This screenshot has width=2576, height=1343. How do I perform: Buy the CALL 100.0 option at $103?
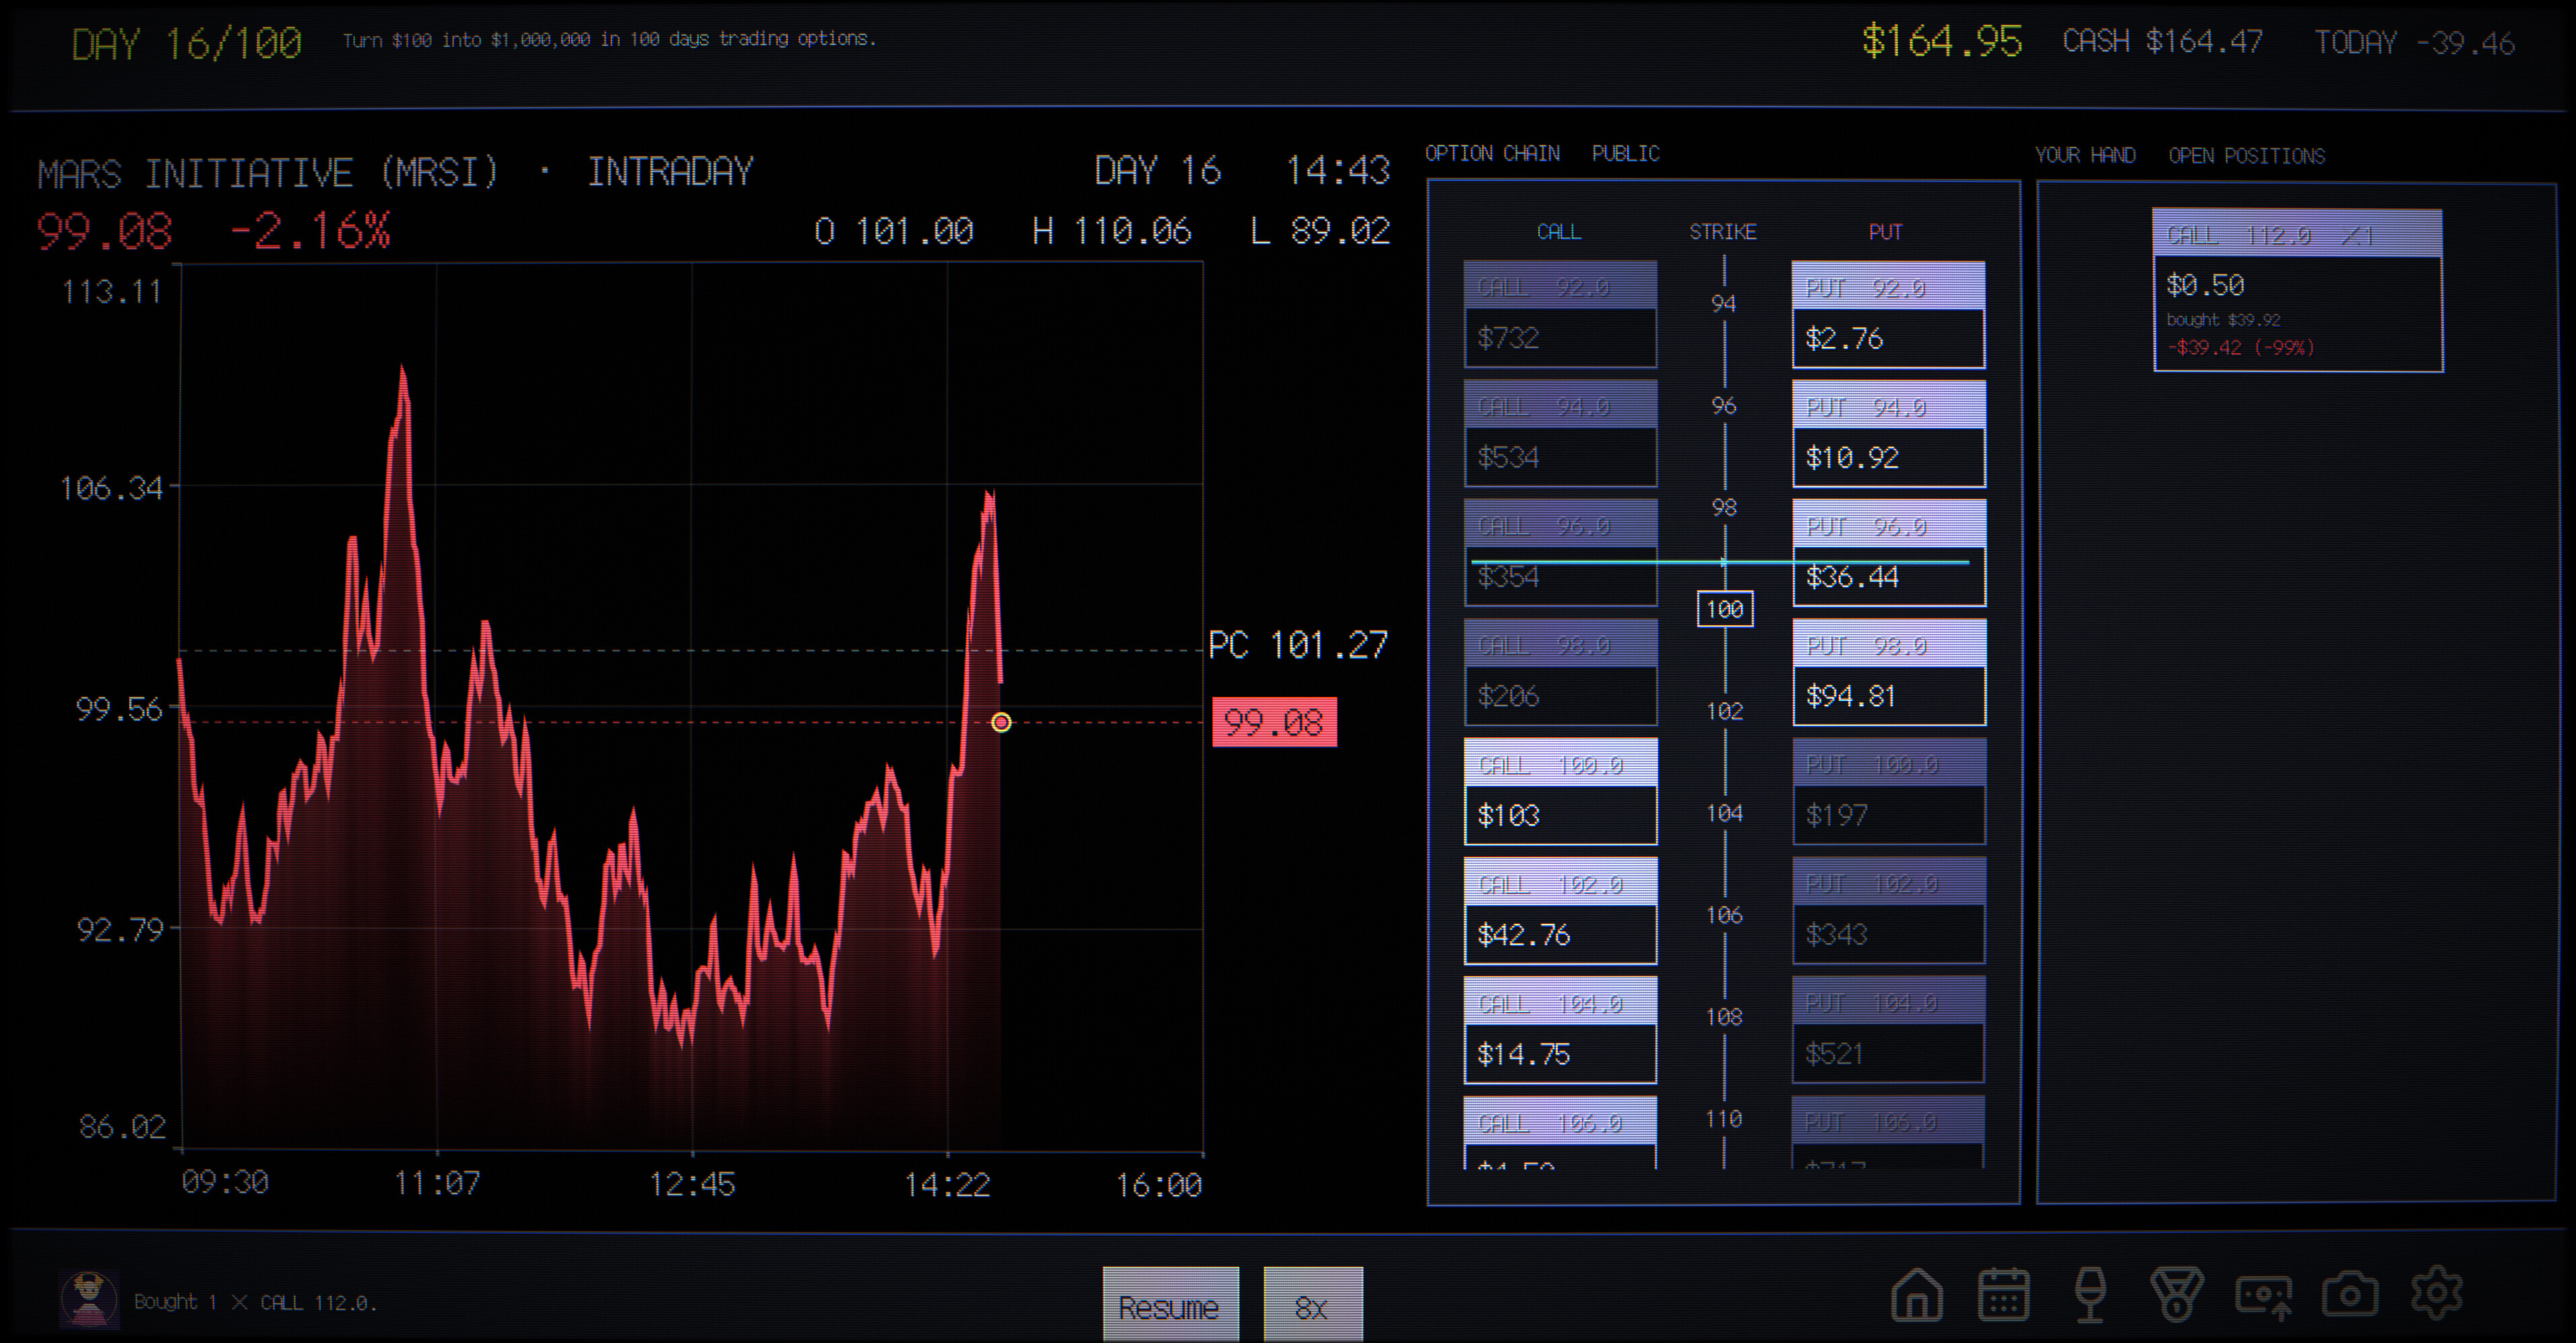point(1560,791)
